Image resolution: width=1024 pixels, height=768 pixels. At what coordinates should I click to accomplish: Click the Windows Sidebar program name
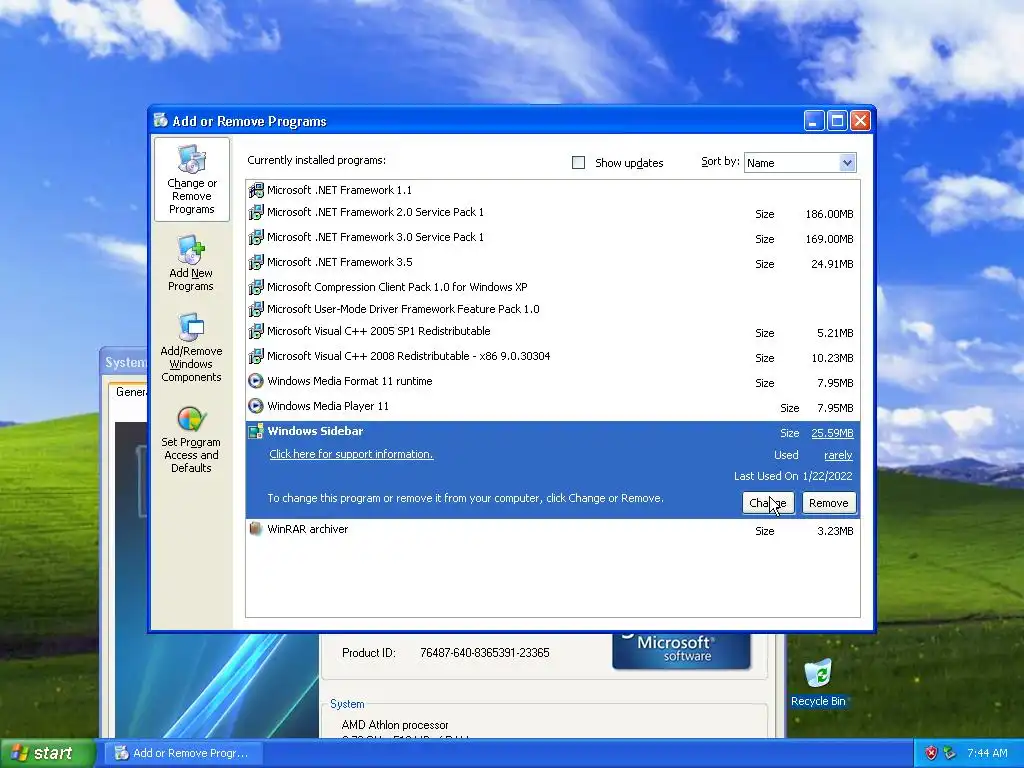click(x=315, y=431)
